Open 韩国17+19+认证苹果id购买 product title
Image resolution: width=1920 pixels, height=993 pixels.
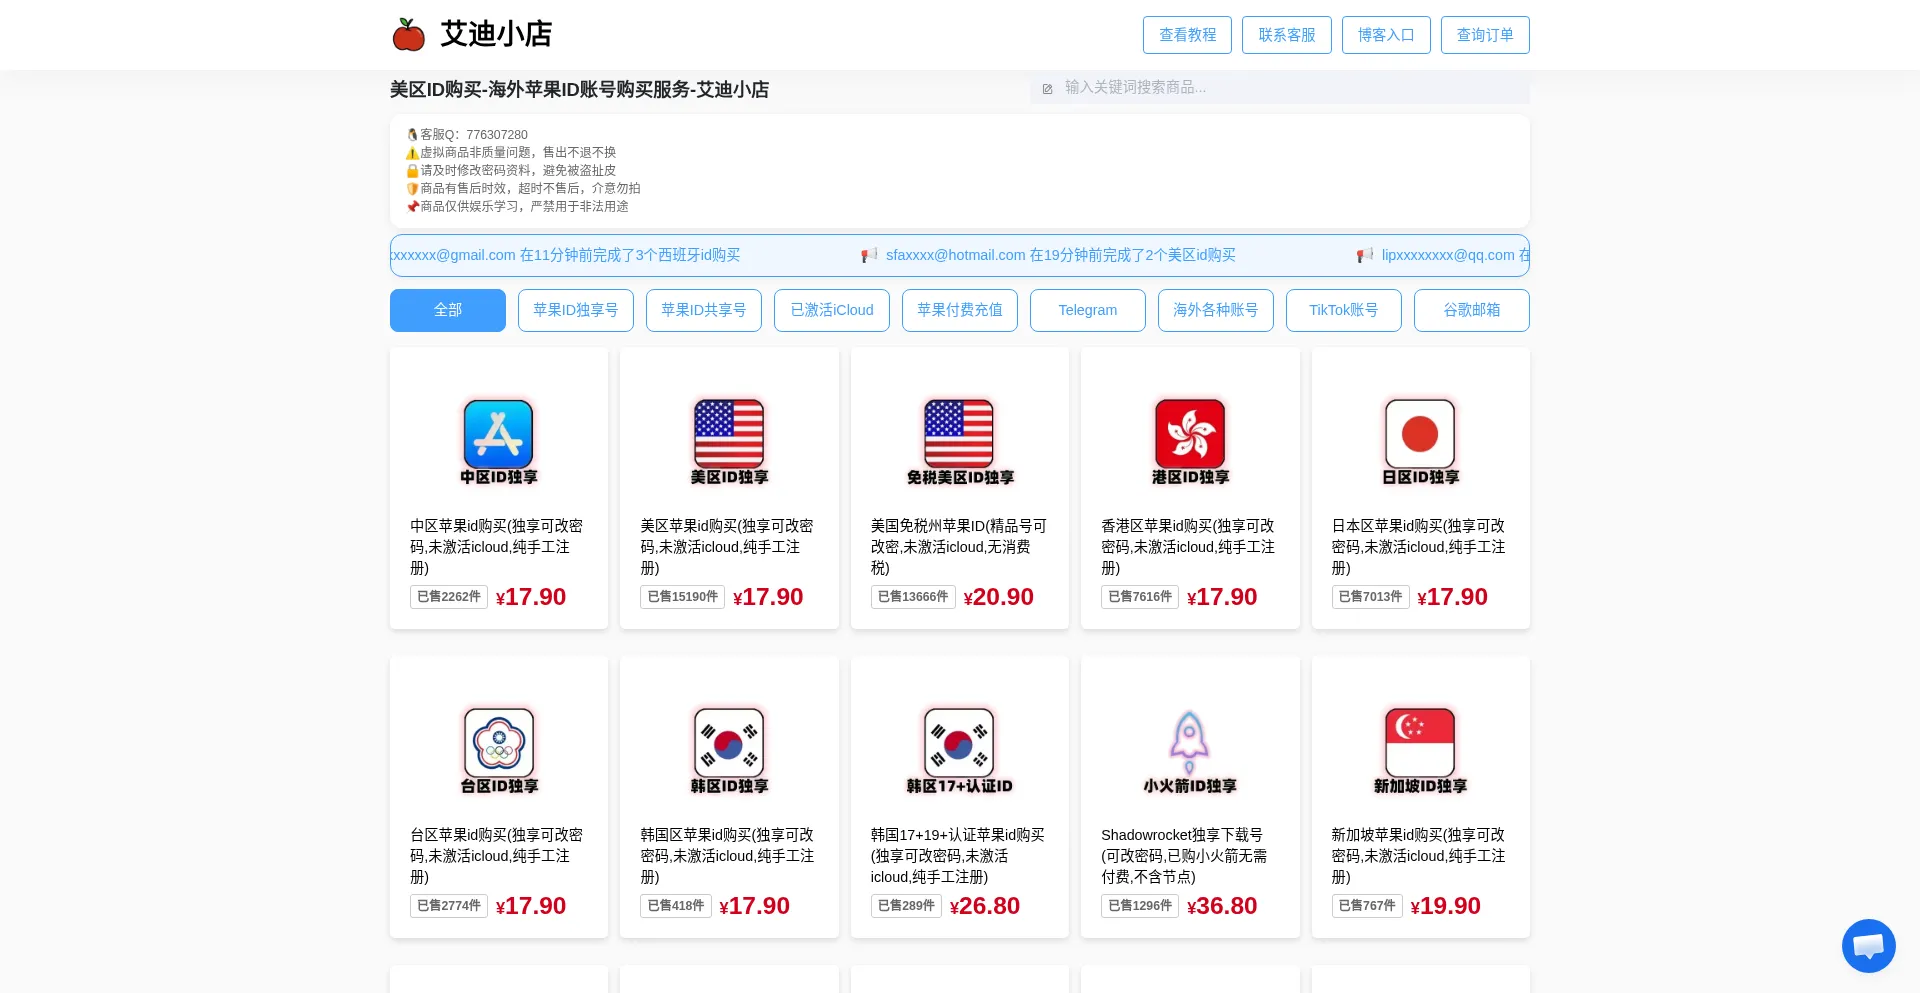tap(959, 856)
